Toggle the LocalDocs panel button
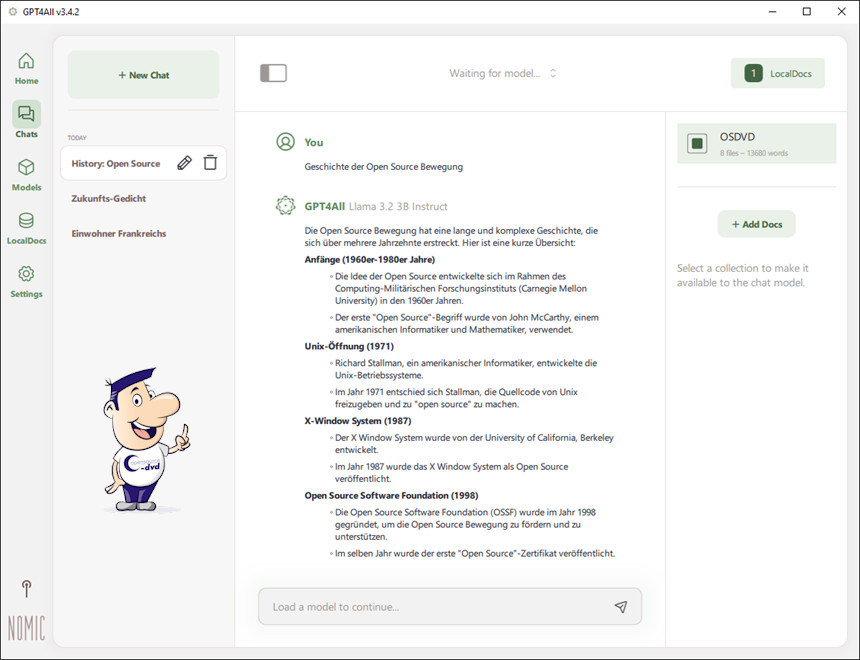 (x=777, y=73)
